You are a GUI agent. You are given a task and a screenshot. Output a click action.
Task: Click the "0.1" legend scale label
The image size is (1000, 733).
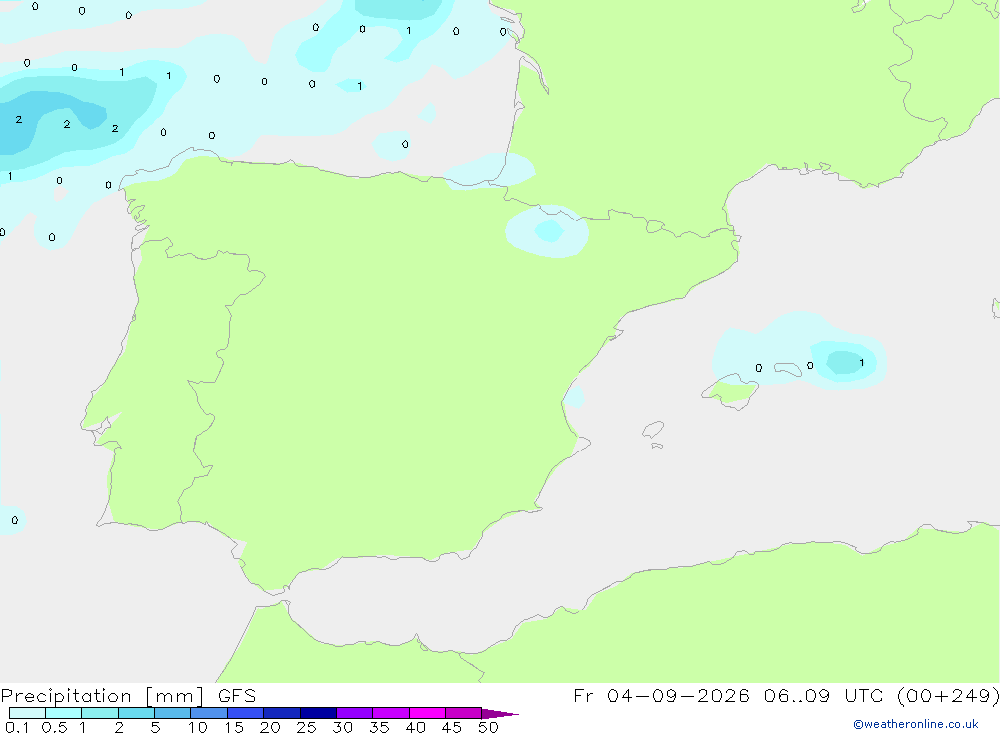point(17,727)
